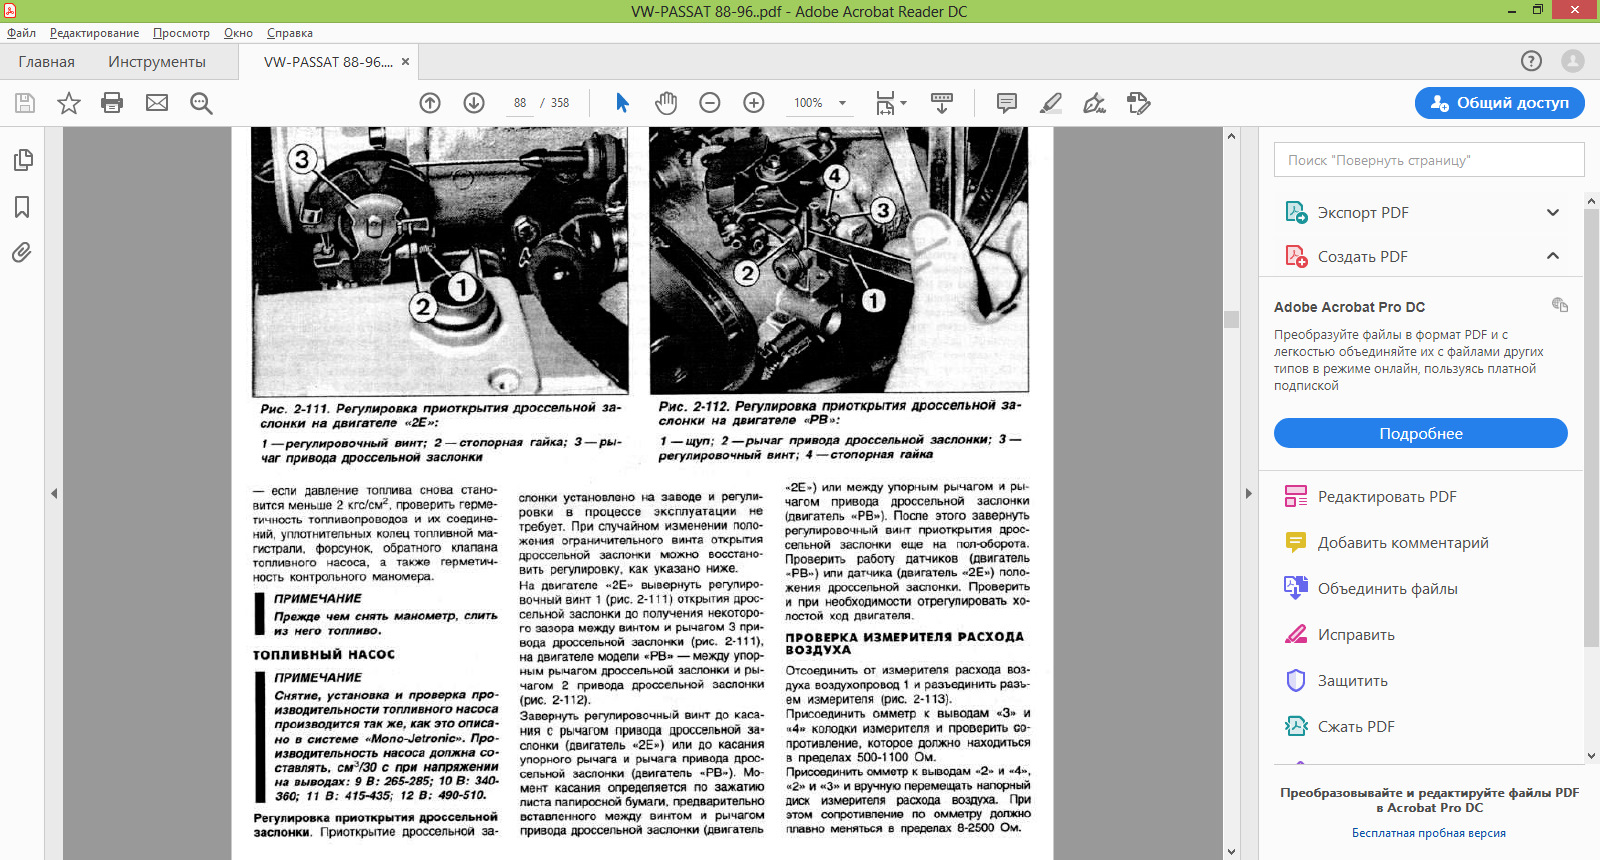Switch to the Инструменты tab

click(x=157, y=62)
